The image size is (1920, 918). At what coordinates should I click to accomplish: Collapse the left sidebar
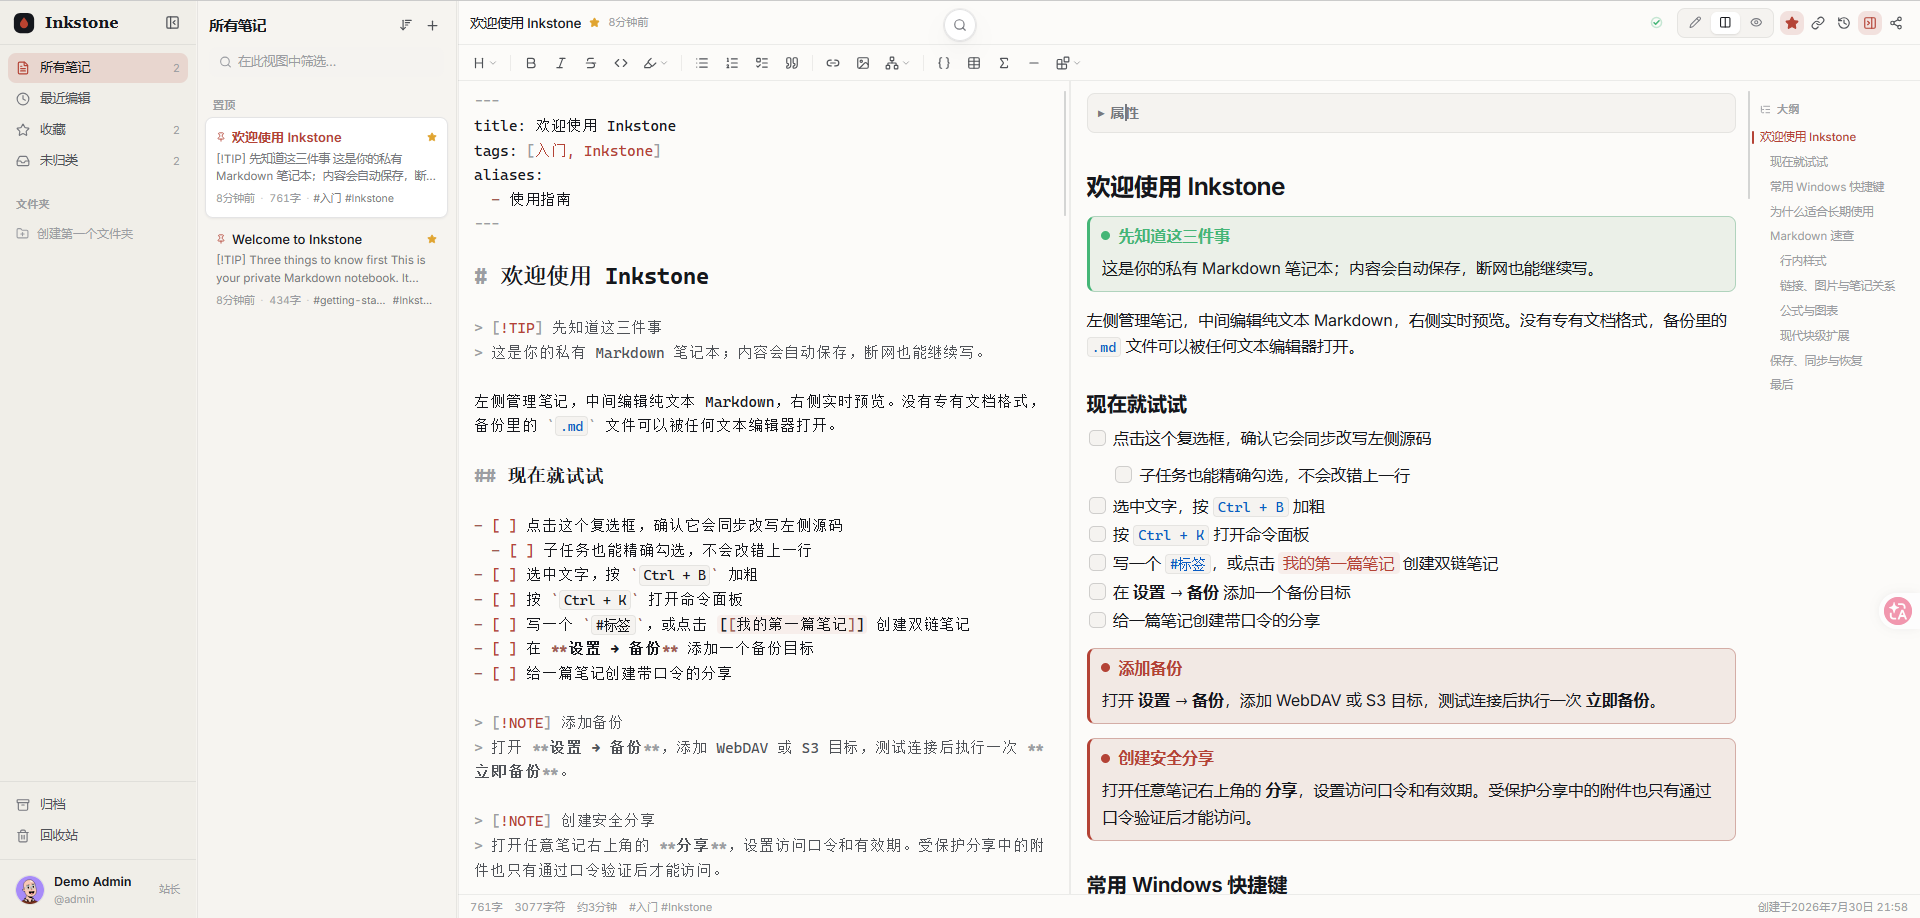pos(173,23)
